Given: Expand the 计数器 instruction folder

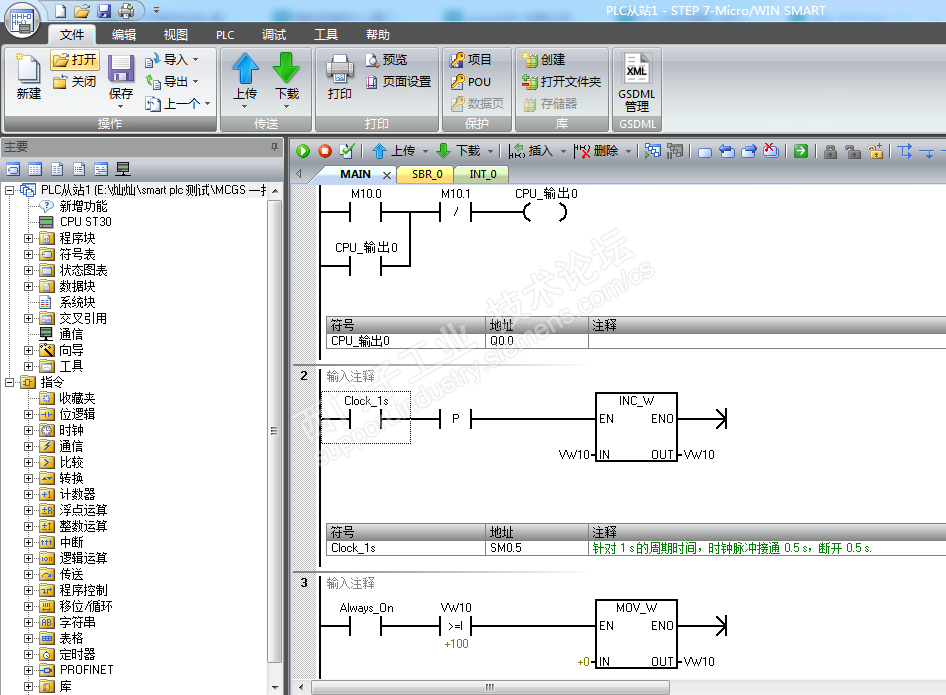Looking at the screenshot, I should click(x=28, y=494).
